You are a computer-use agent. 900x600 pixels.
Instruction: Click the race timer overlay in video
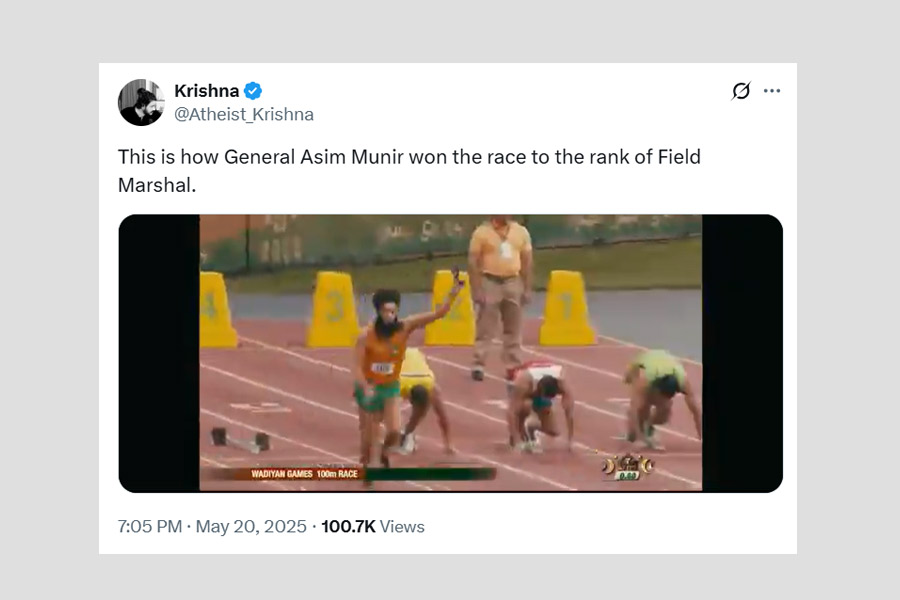tap(627, 468)
